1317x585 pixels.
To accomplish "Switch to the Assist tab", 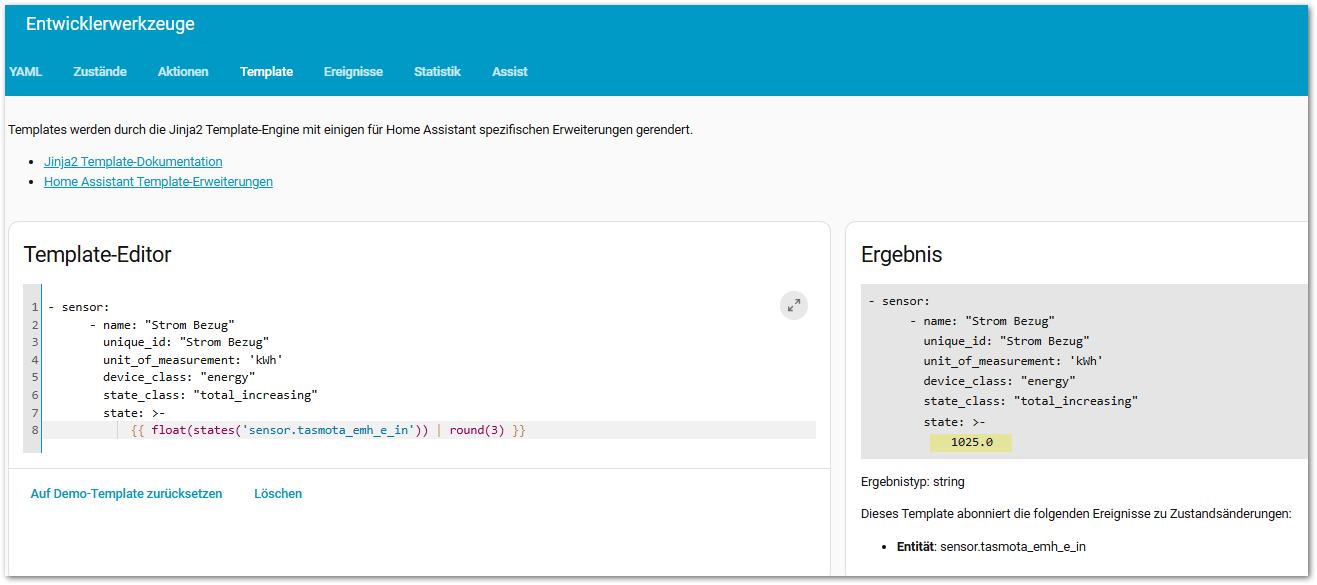I will [509, 72].
